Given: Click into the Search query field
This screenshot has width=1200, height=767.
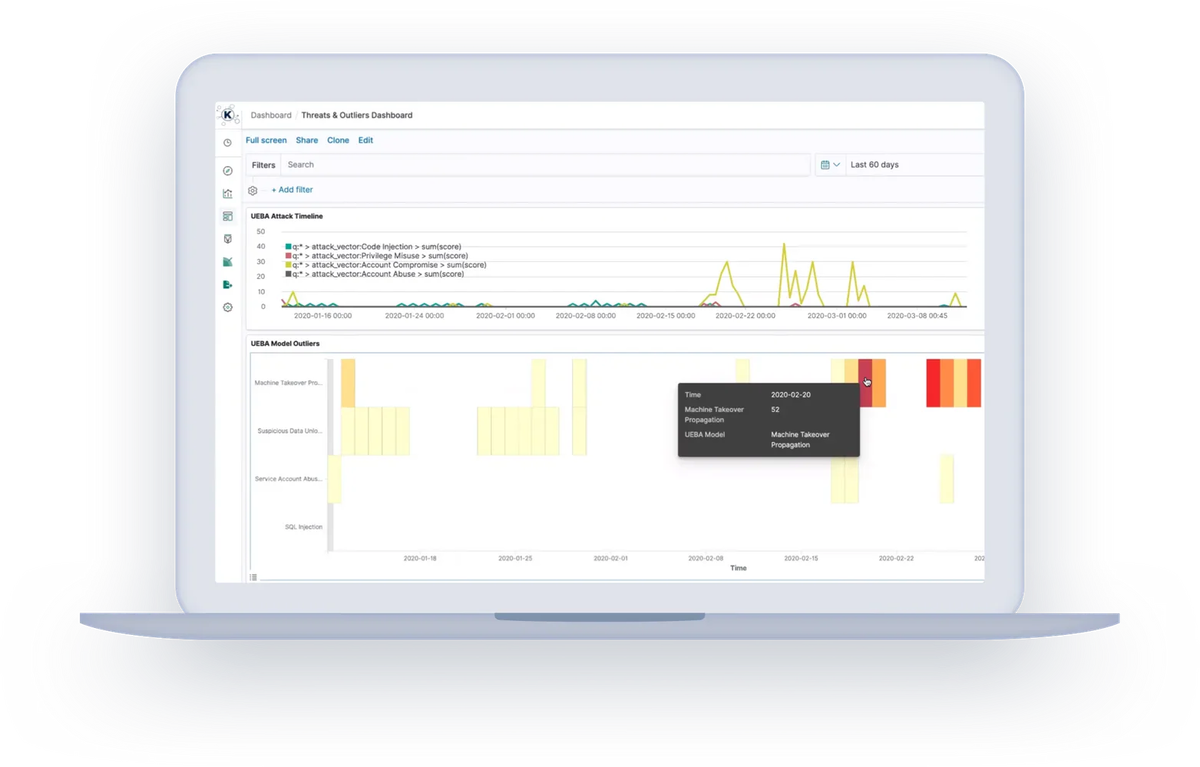Looking at the screenshot, I should [x=545, y=165].
